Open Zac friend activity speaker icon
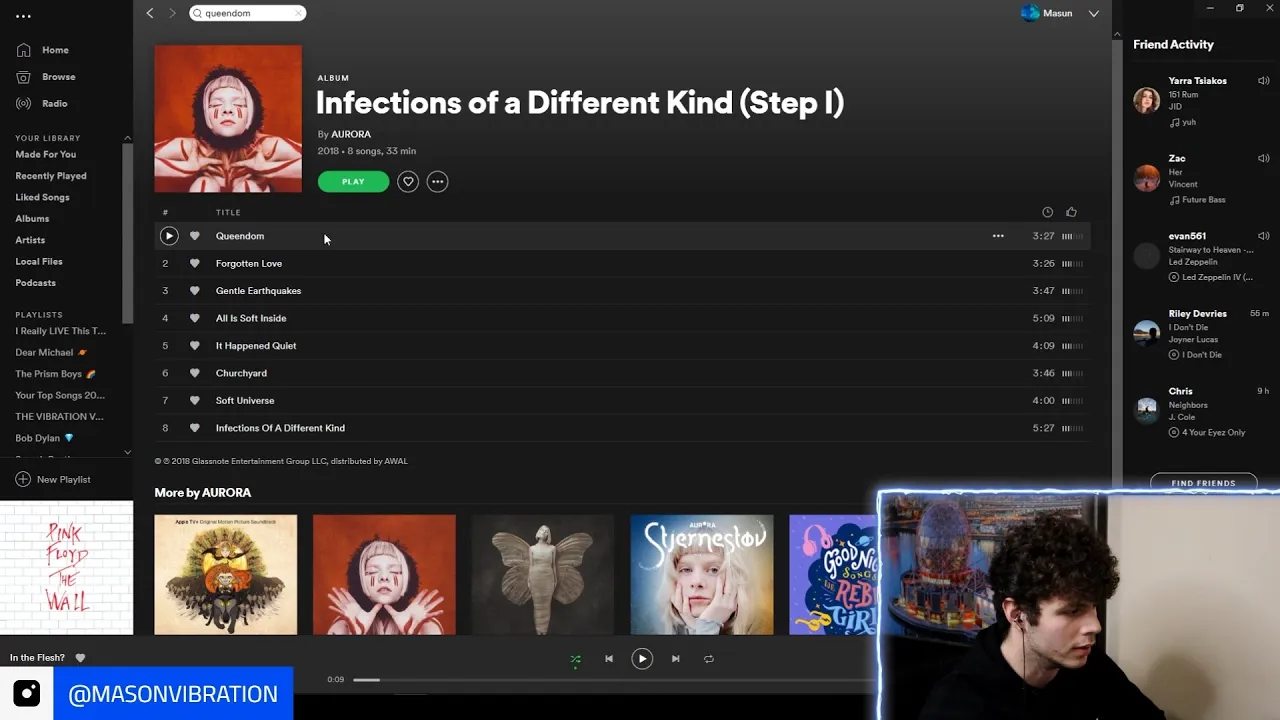This screenshot has height=720, width=1280. (1263, 158)
